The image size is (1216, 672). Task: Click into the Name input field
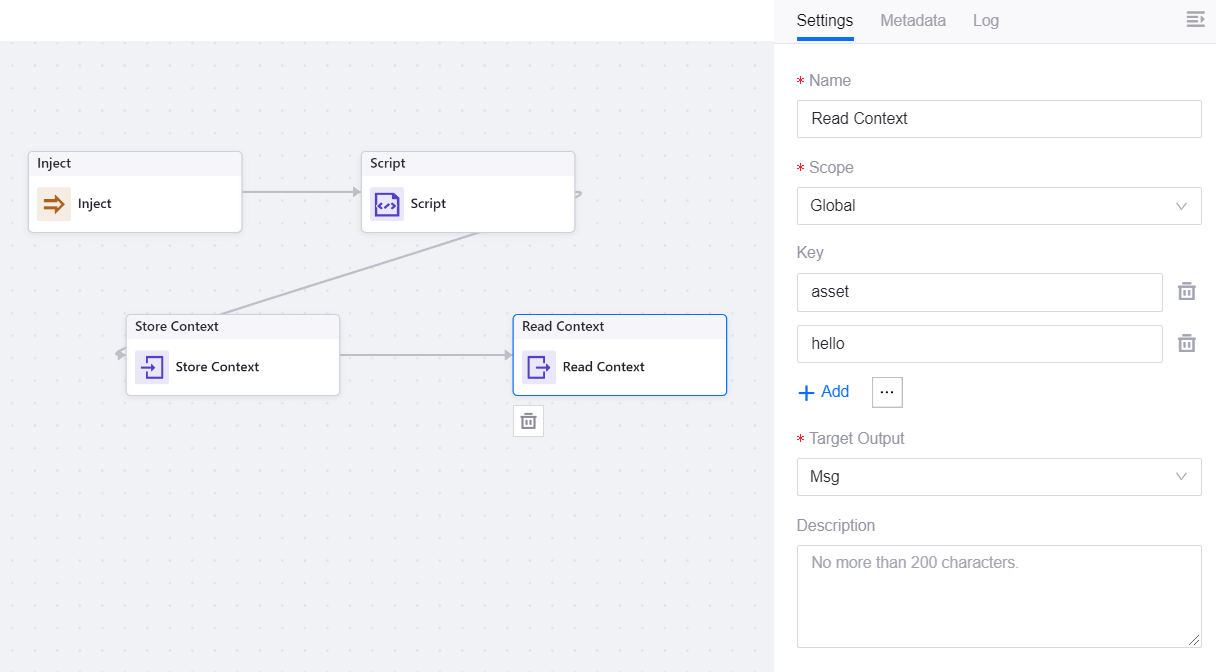998,119
